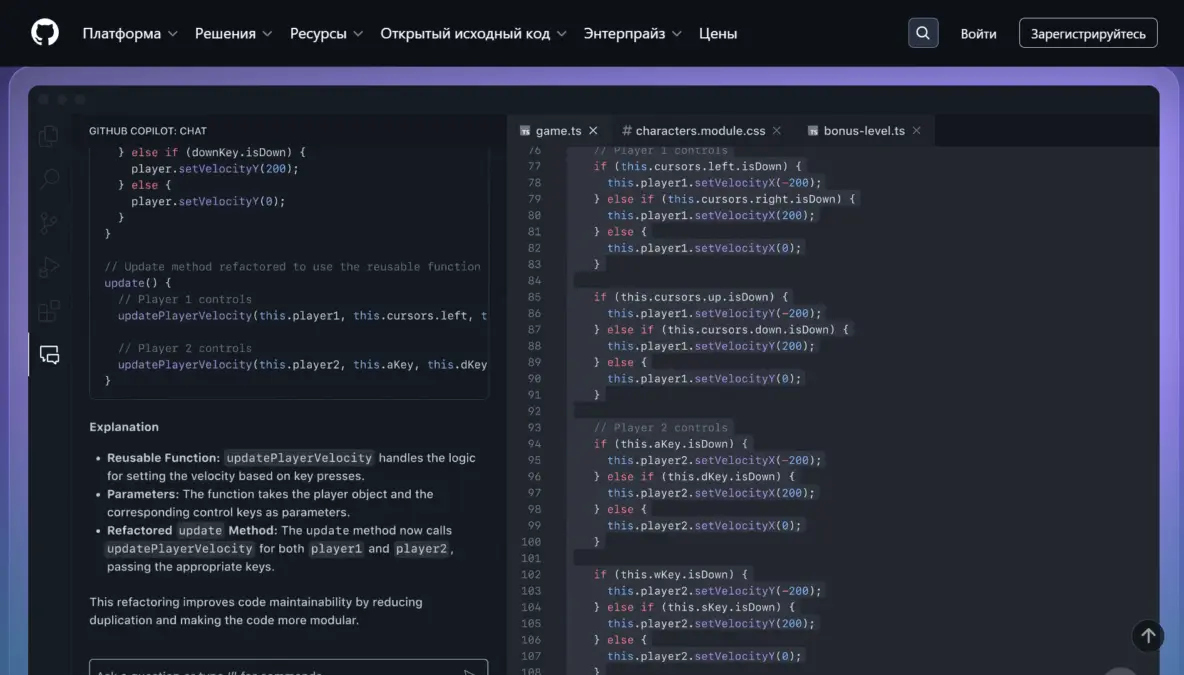Open the Цены pricing link

[718, 33]
